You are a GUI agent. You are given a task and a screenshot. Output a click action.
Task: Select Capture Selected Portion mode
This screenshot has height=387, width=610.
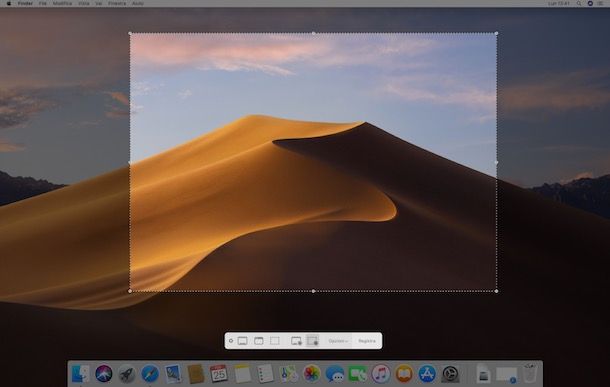tap(275, 341)
